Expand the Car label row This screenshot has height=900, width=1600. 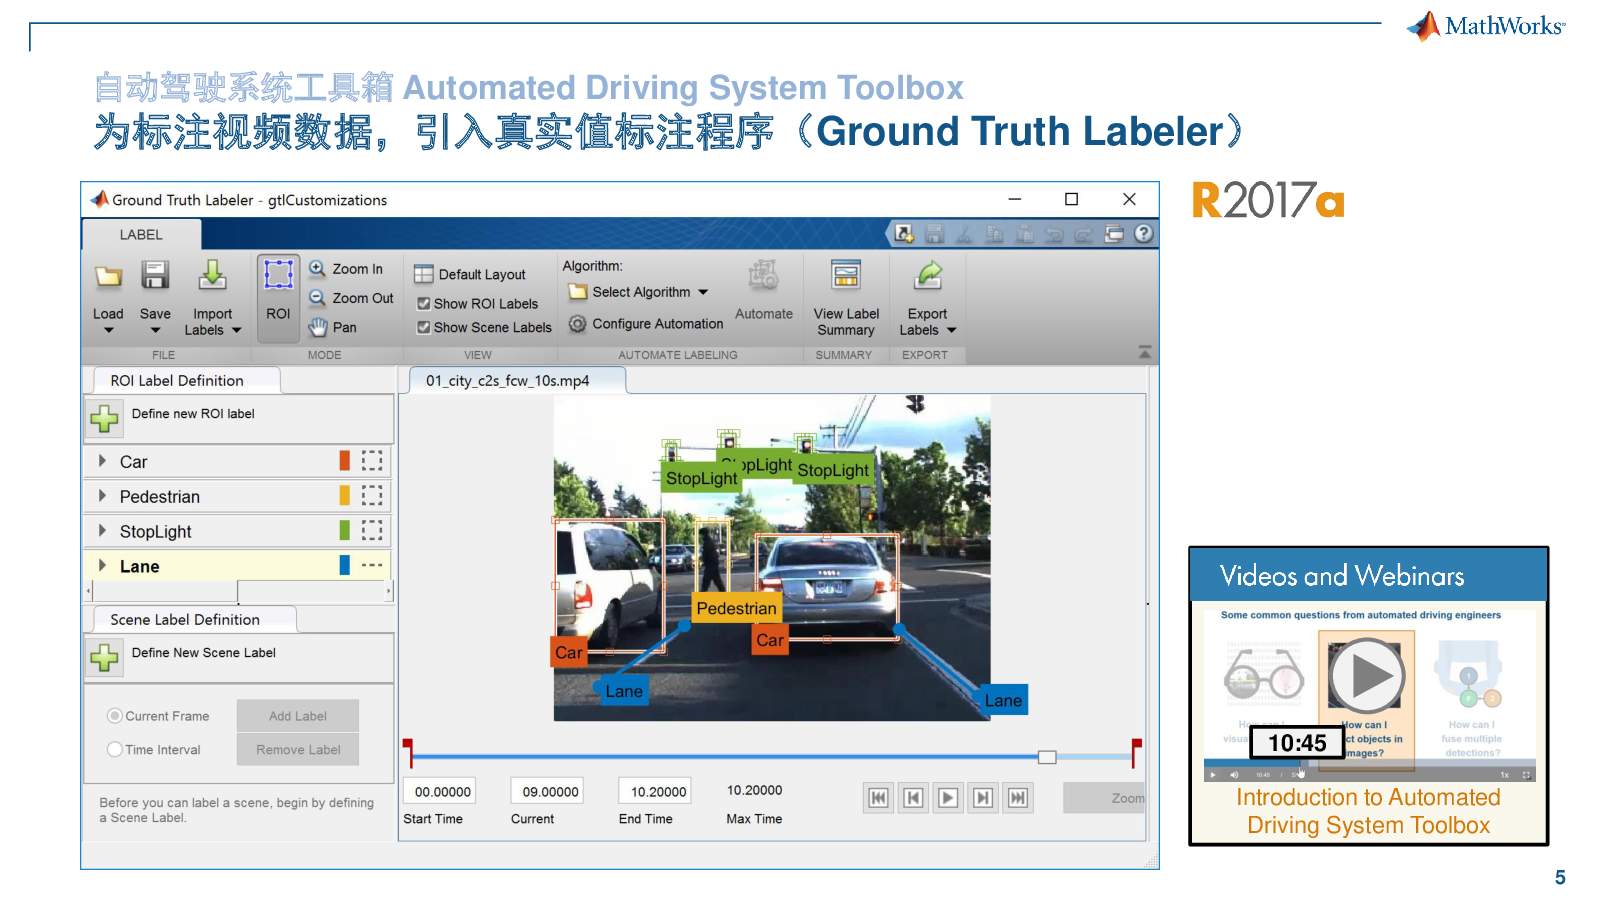(x=102, y=461)
